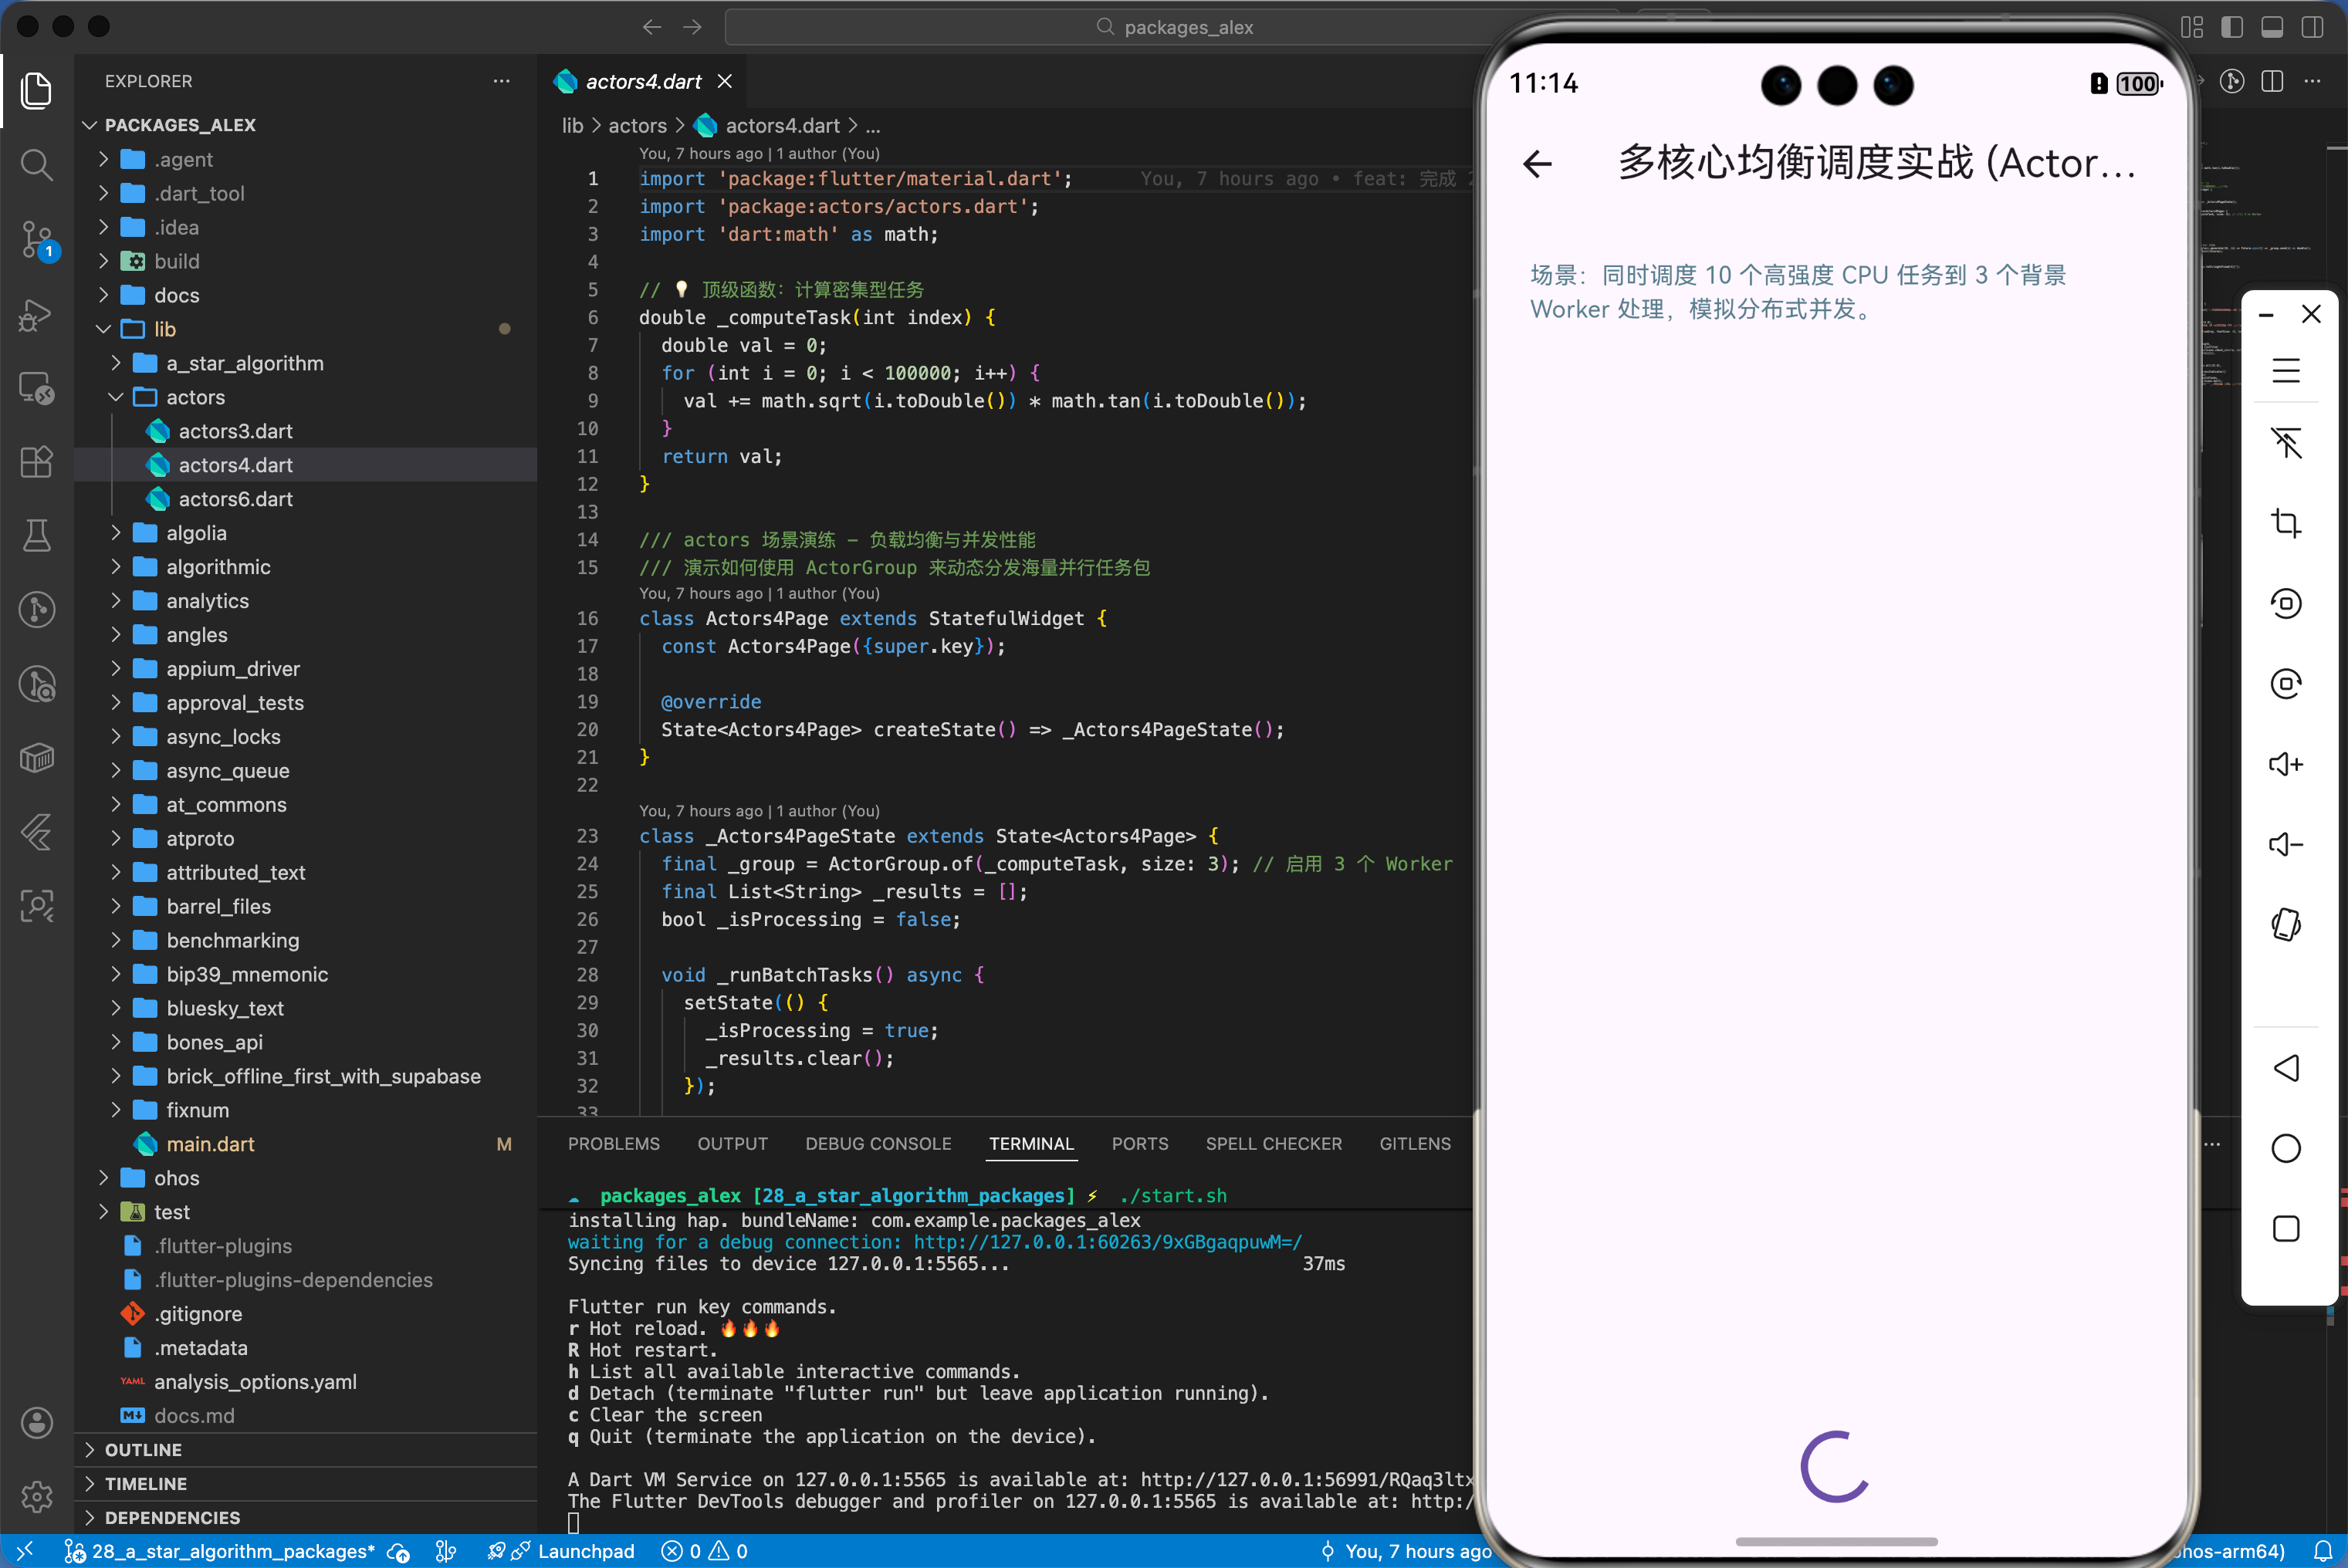
Task: Open the TERMINAL tab
Action: pyautogui.click(x=1031, y=1143)
